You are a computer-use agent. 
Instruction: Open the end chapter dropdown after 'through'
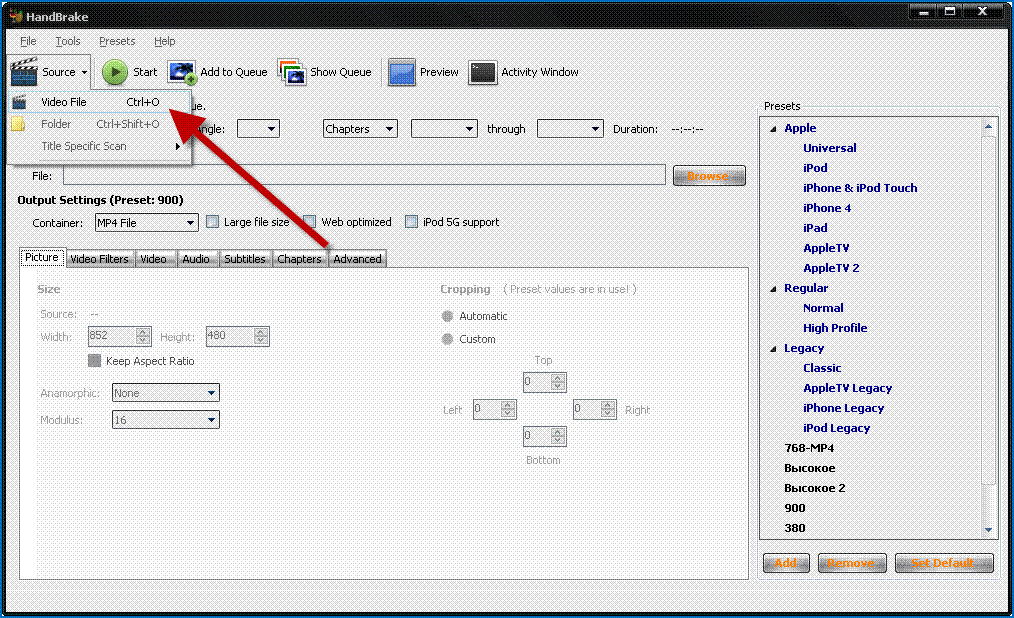[x=570, y=129]
